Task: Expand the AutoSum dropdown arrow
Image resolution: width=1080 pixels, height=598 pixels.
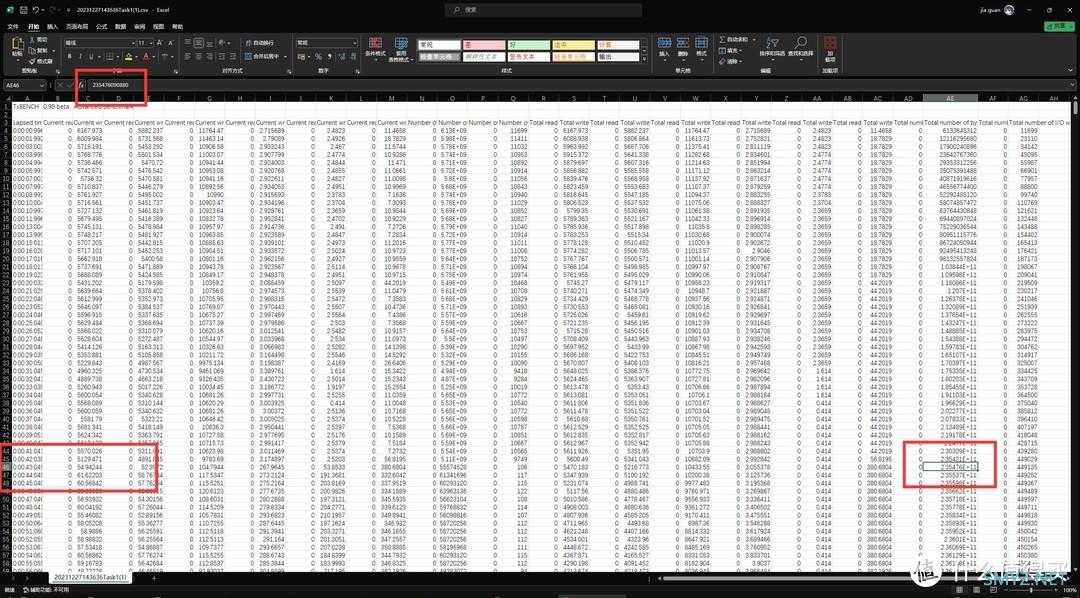Action: point(754,39)
